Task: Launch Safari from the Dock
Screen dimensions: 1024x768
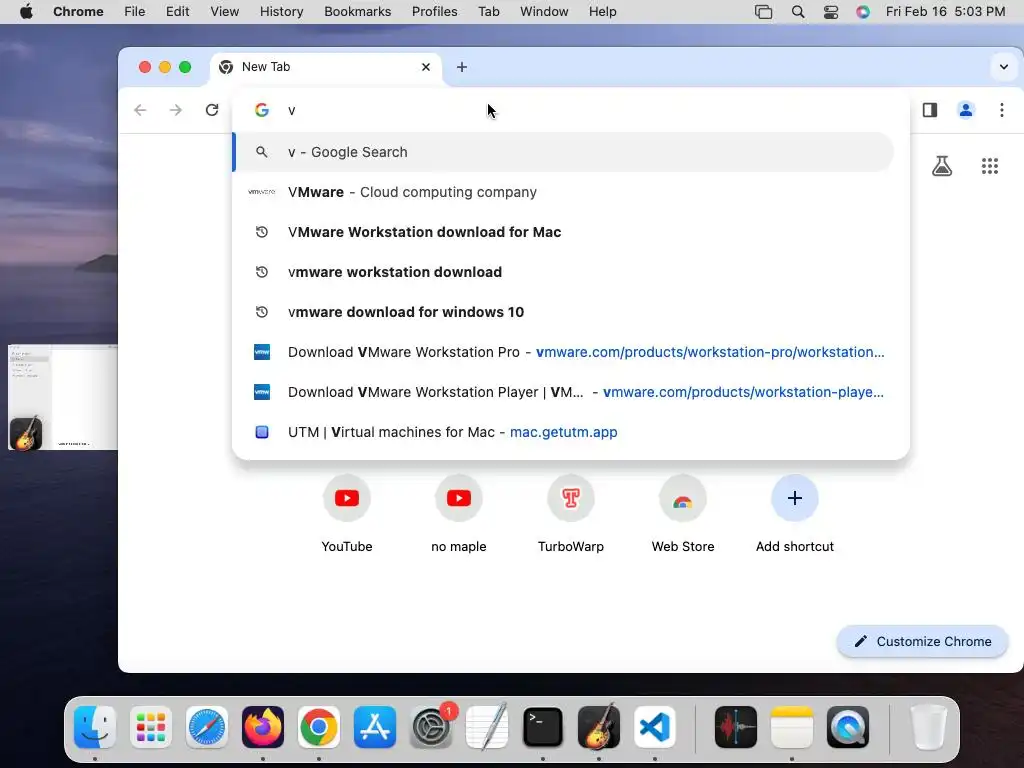Action: tap(207, 727)
